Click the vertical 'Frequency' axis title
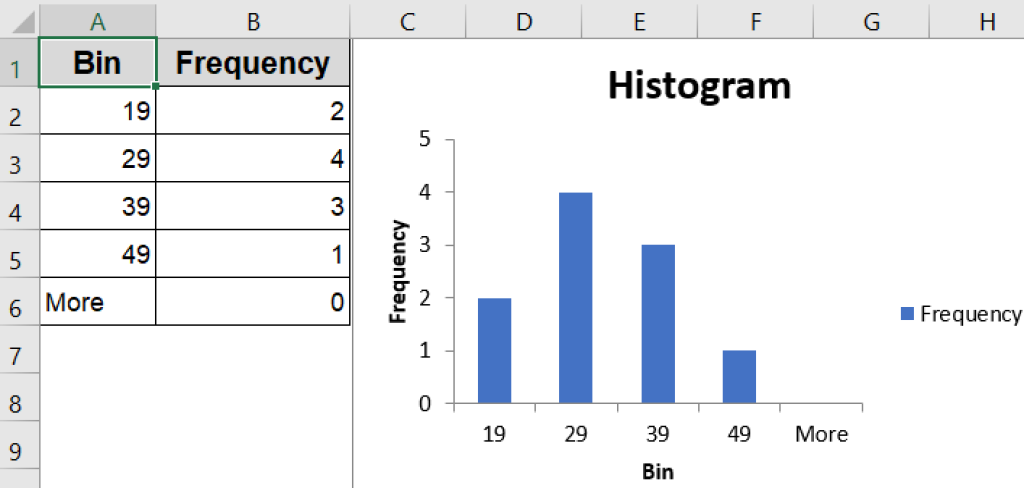Image resolution: width=1024 pixels, height=488 pixels. pos(398,271)
